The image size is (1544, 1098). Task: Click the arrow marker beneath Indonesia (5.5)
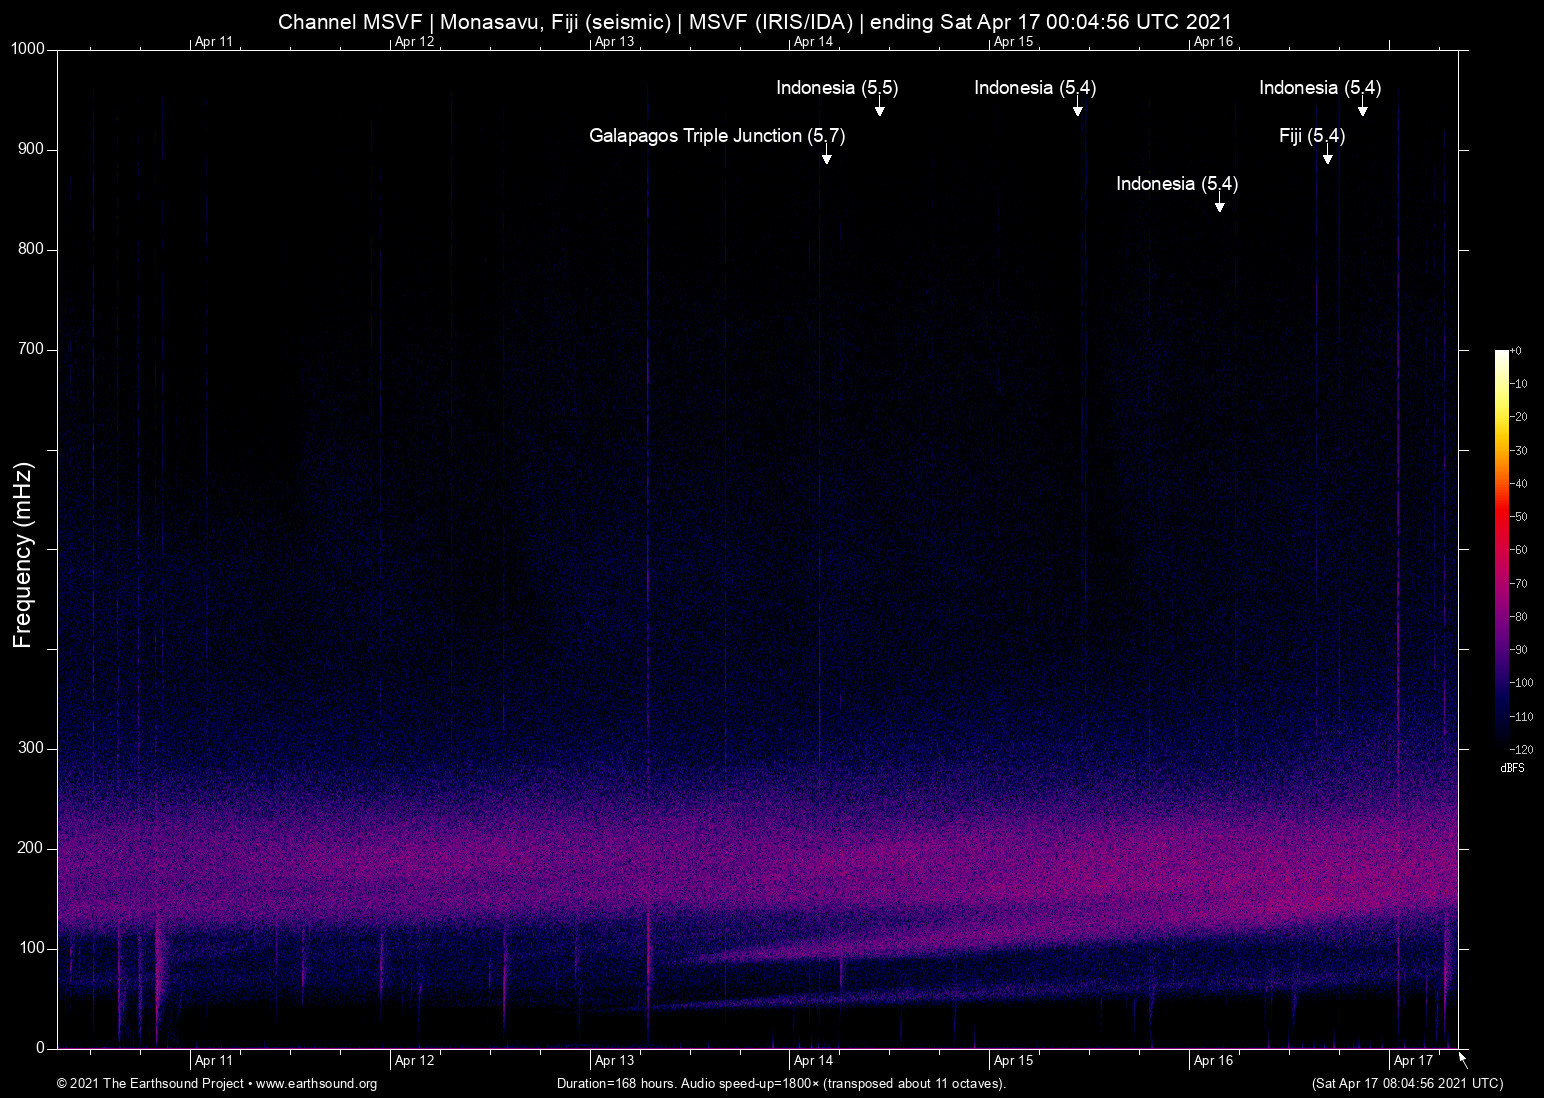coord(879,107)
